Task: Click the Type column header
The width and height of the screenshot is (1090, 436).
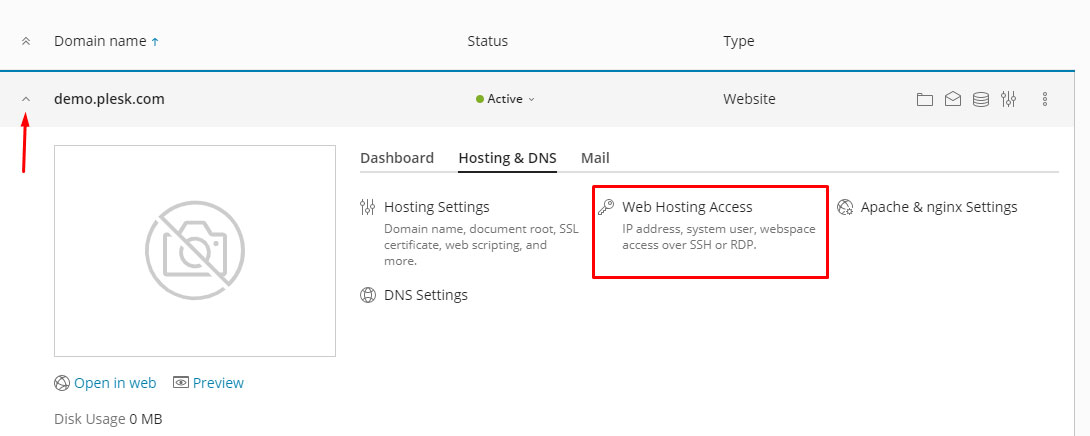Action: [x=738, y=41]
